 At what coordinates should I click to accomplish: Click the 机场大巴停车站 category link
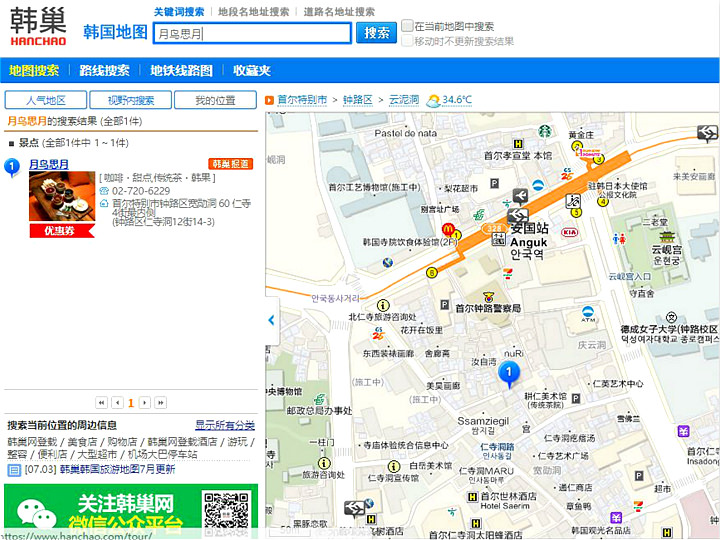[x=163, y=454]
